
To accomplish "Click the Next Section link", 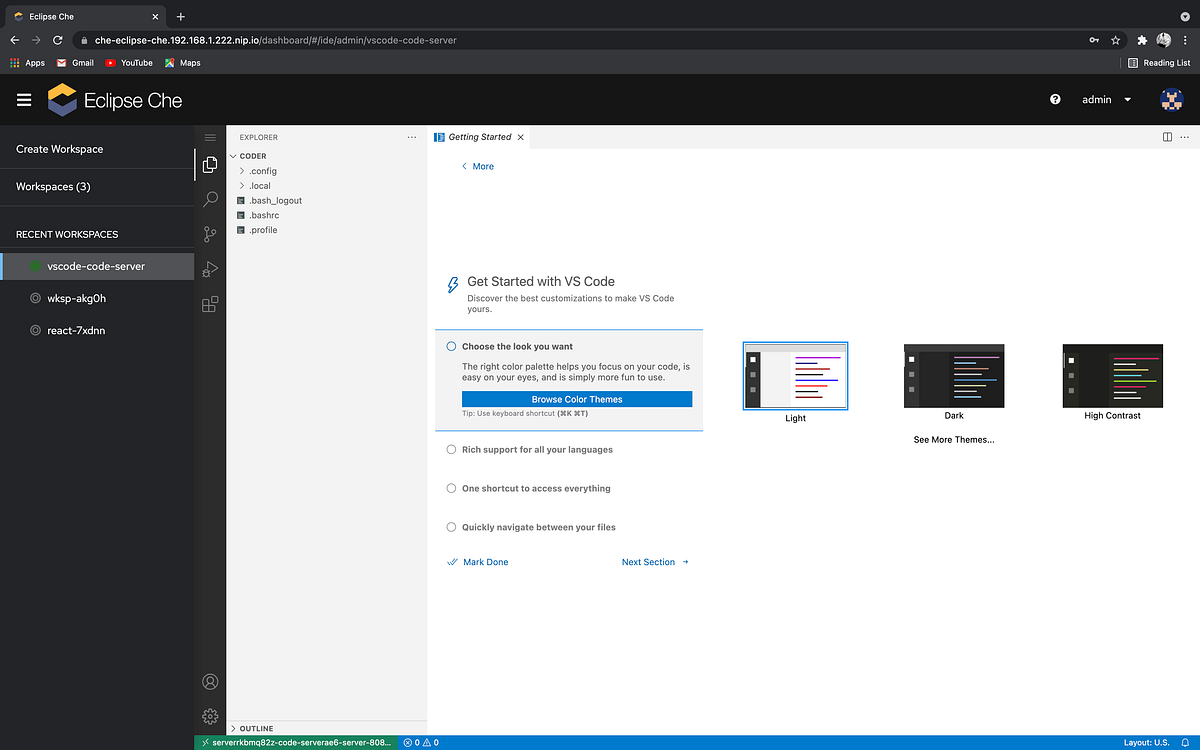I will tap(648, 562).
